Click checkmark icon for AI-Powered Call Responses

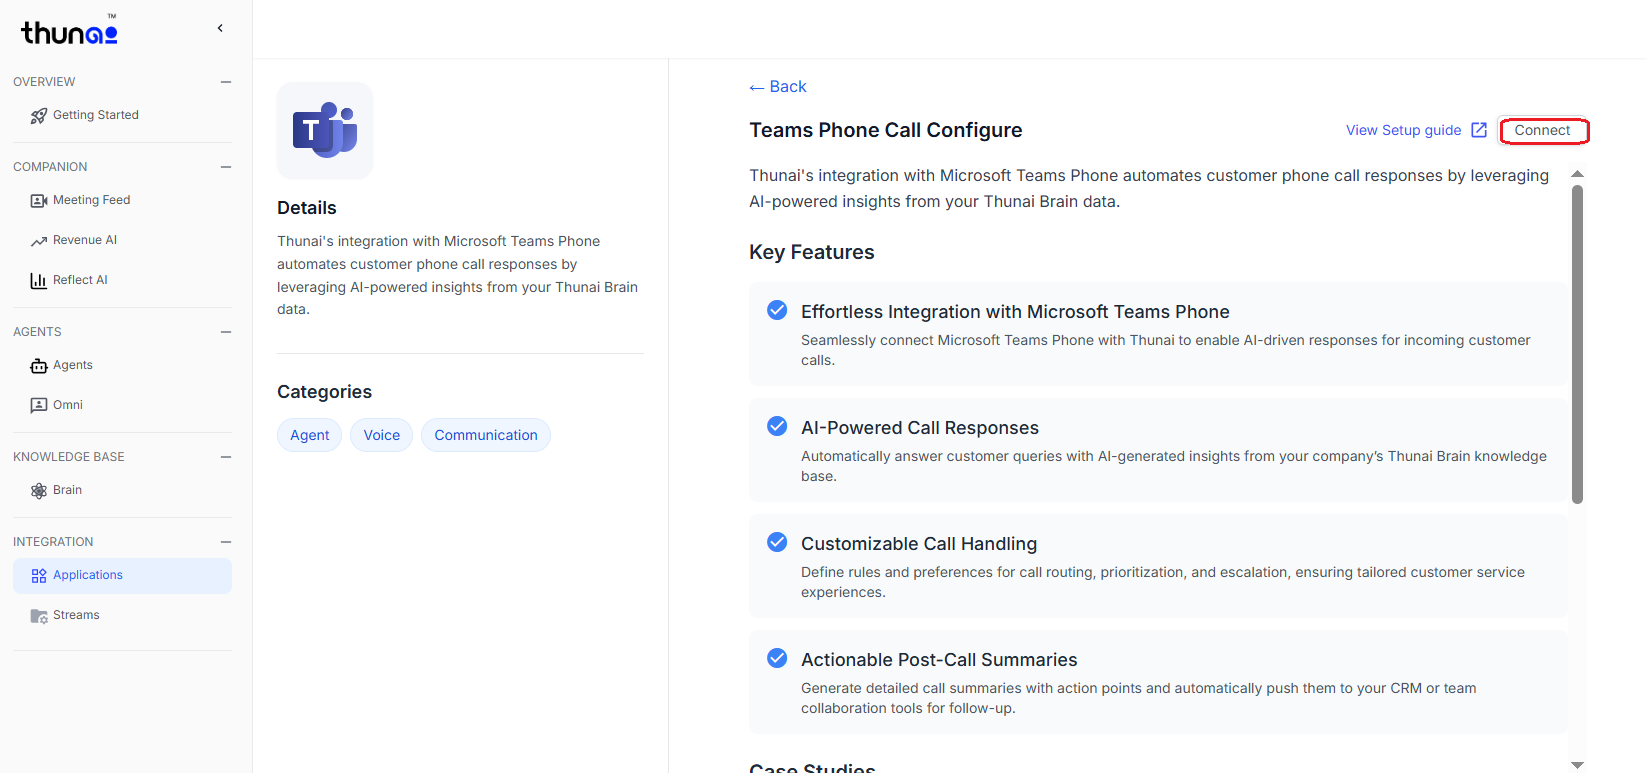[x=777, y=426]
